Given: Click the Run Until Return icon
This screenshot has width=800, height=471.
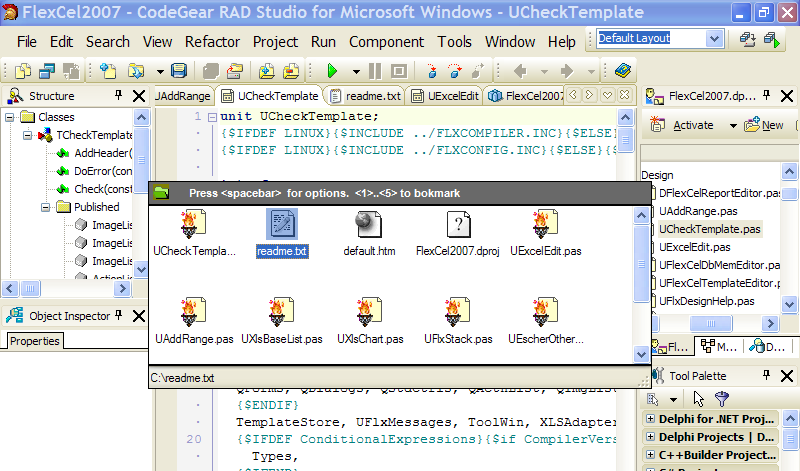Looking at the screenshot, I should (478, 71).
